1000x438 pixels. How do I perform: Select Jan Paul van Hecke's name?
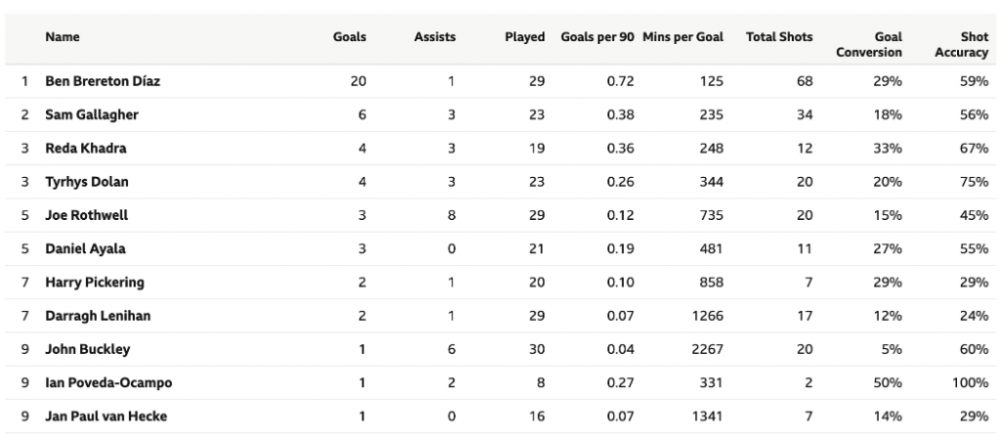coord(107,416)
